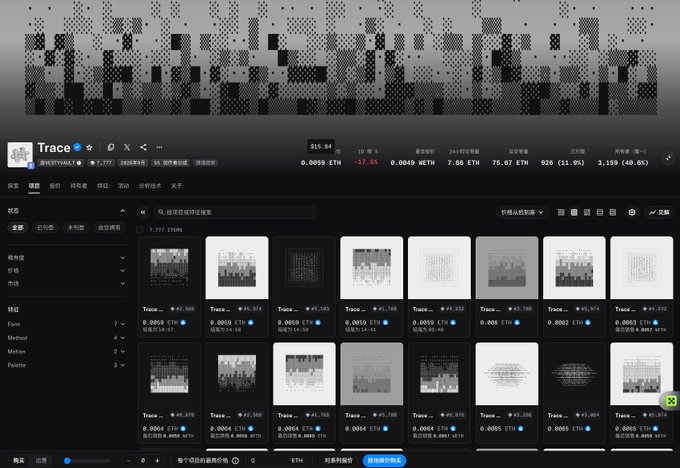Click the max price ETH input field

(276, 461)
